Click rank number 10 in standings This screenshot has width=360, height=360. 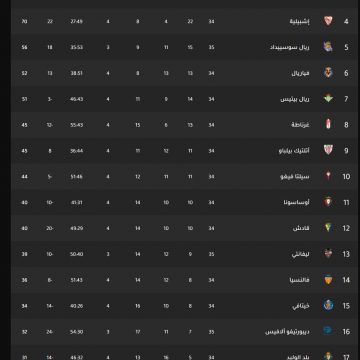[x=346, y=177]
